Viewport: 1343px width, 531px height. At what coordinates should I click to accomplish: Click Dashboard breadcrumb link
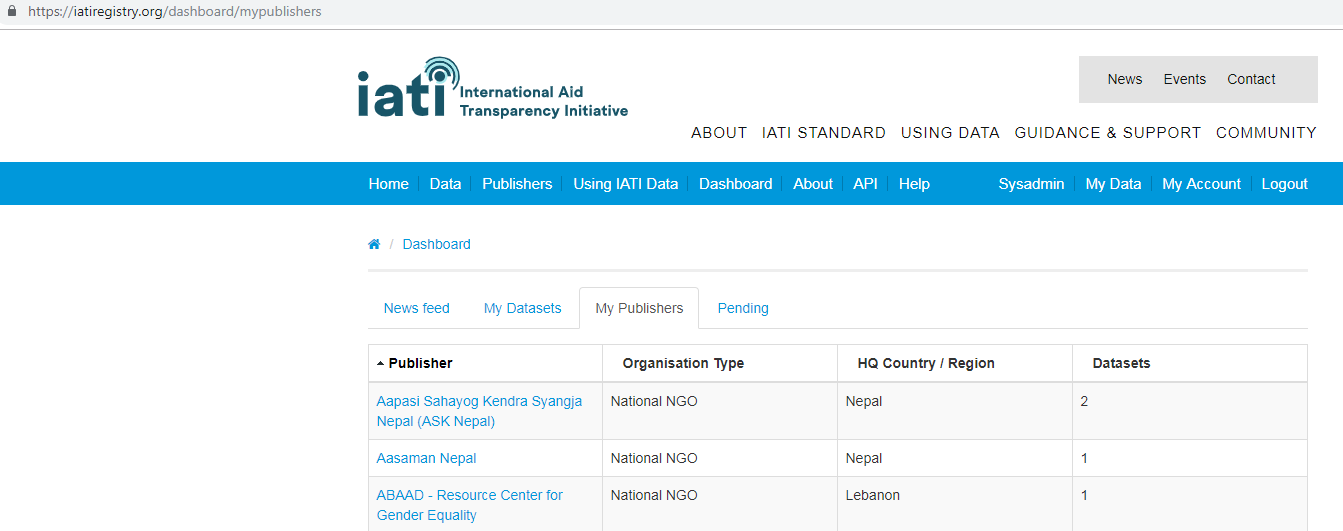click(x=436, y=244)
